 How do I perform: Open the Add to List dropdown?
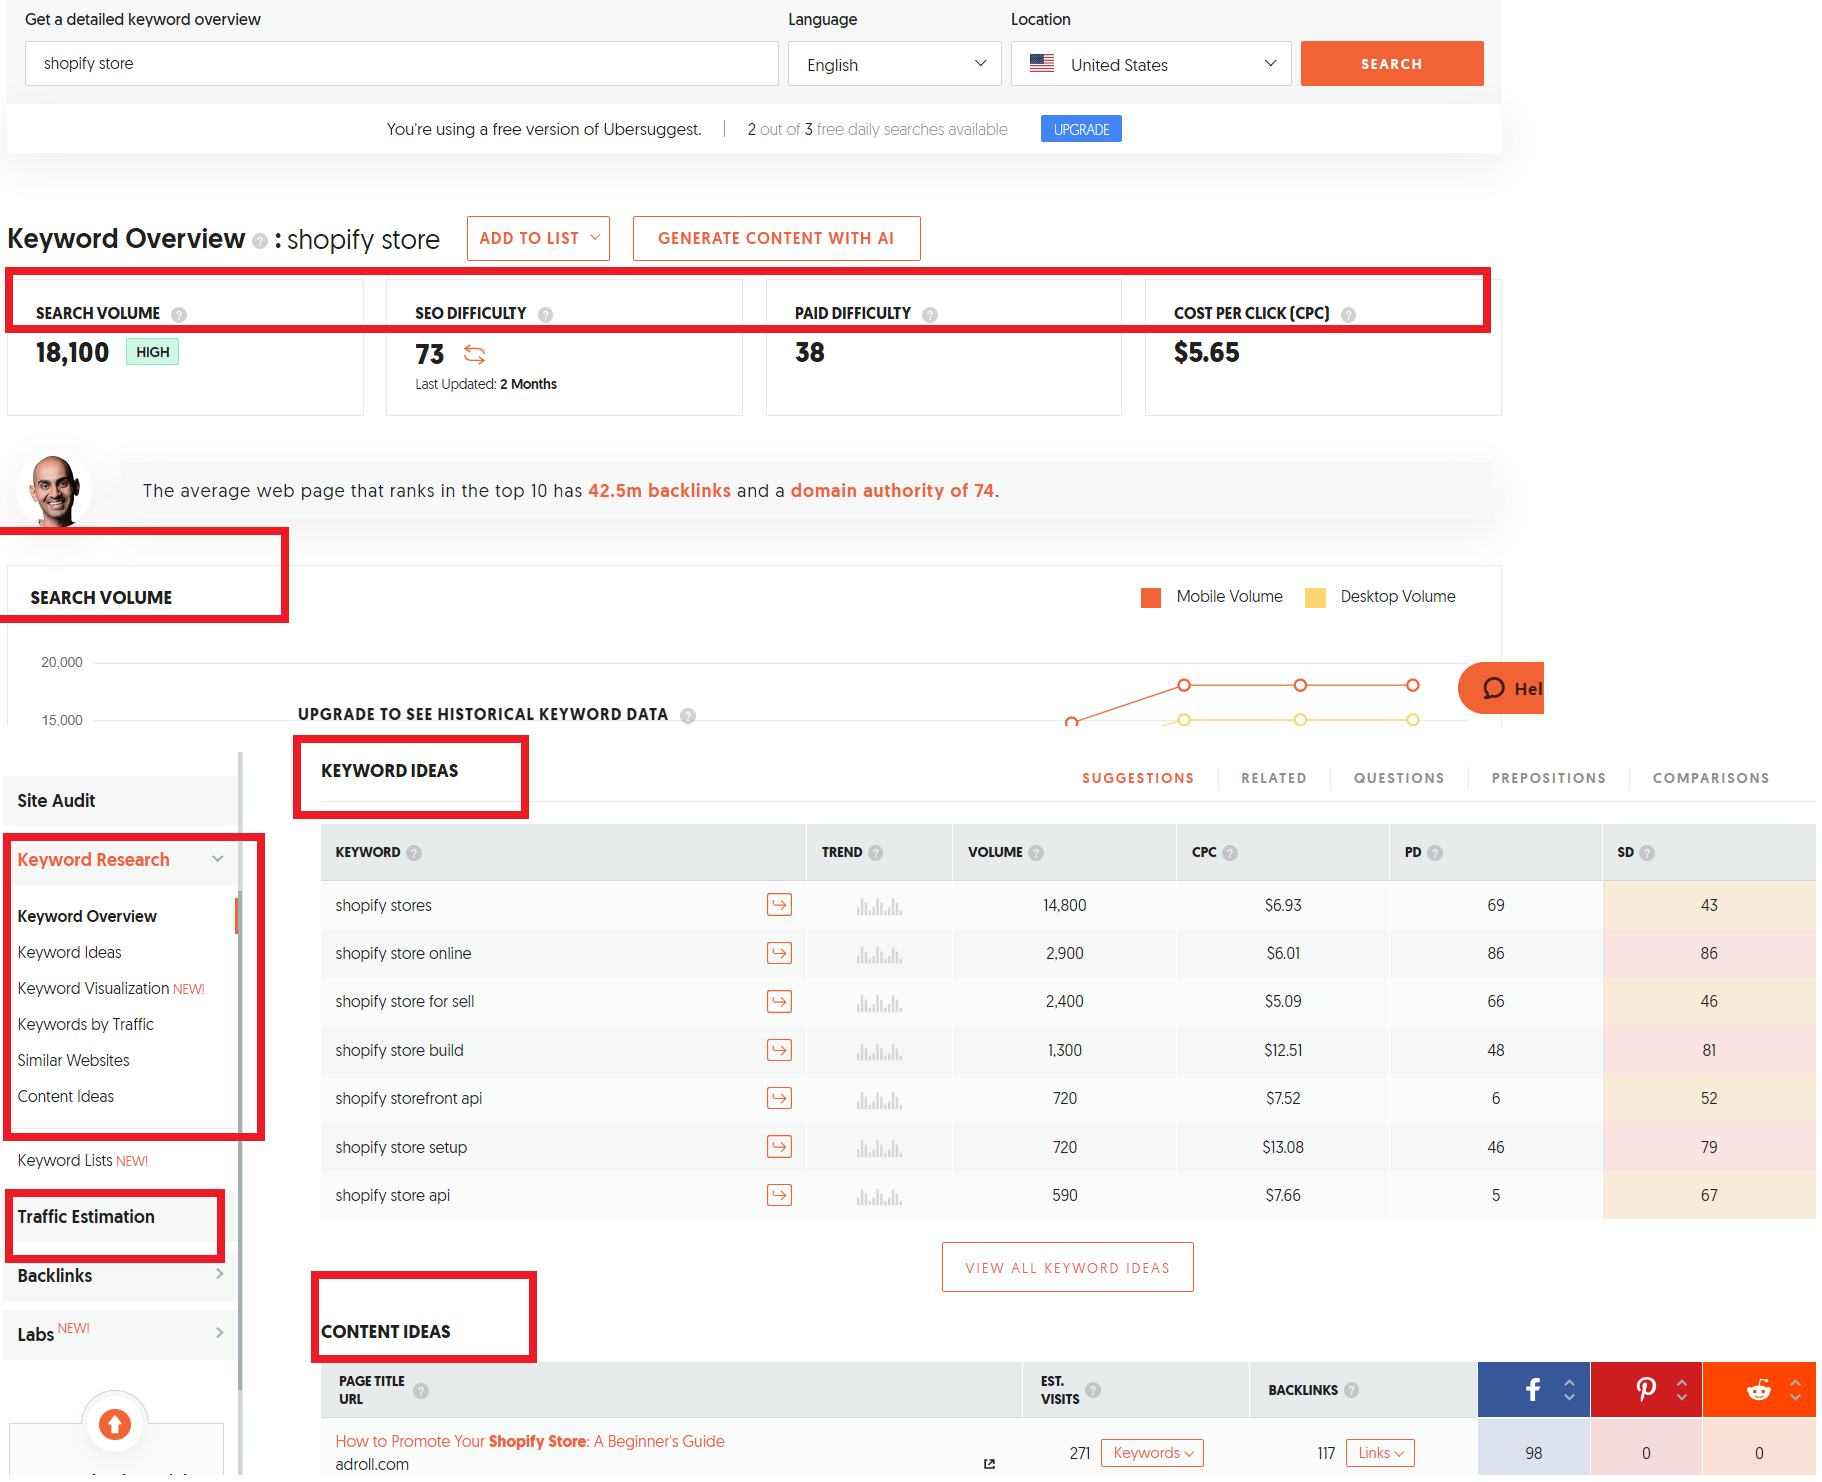click(538, 238)
